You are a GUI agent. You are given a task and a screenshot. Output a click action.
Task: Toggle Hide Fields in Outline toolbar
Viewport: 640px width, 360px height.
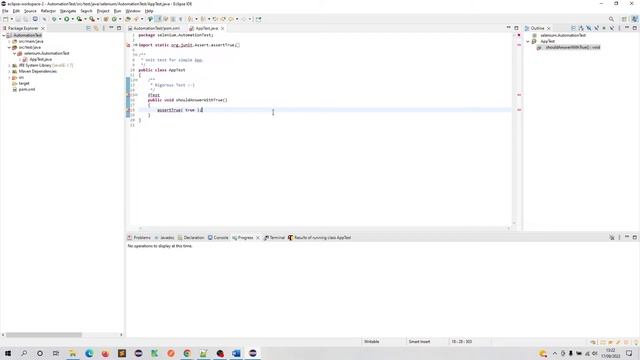pos(589,28)
